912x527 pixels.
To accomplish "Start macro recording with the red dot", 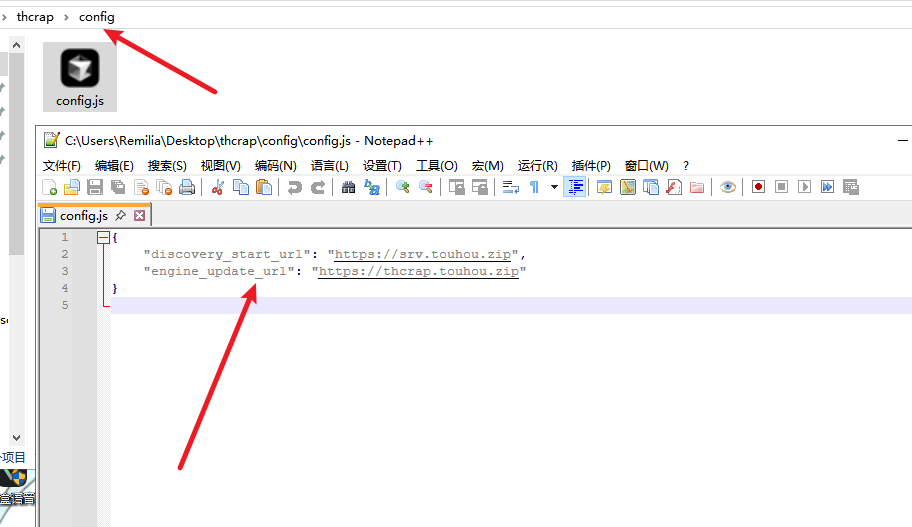I will tap(758, 187).
